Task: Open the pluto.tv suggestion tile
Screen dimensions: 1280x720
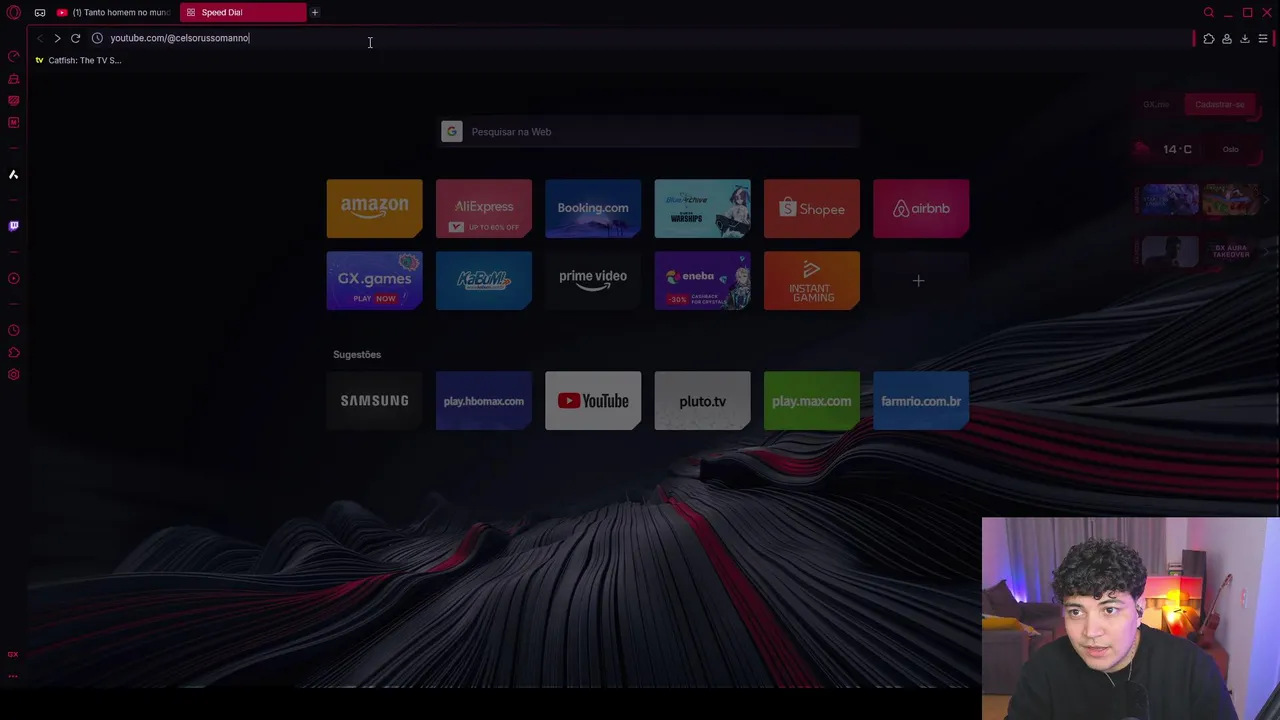Action: pos(702,401)
